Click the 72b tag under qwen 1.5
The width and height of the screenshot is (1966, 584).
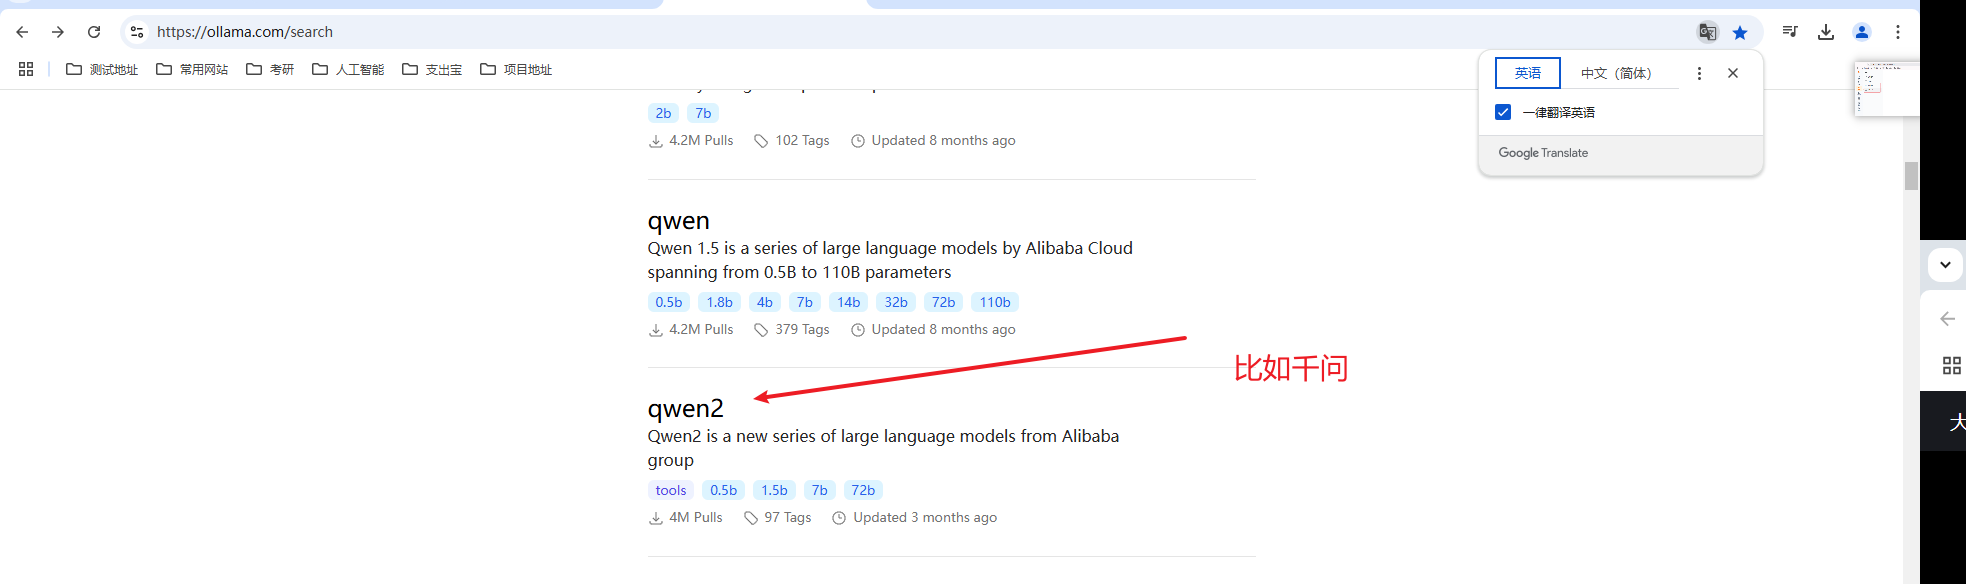click(x=943, y=302)
